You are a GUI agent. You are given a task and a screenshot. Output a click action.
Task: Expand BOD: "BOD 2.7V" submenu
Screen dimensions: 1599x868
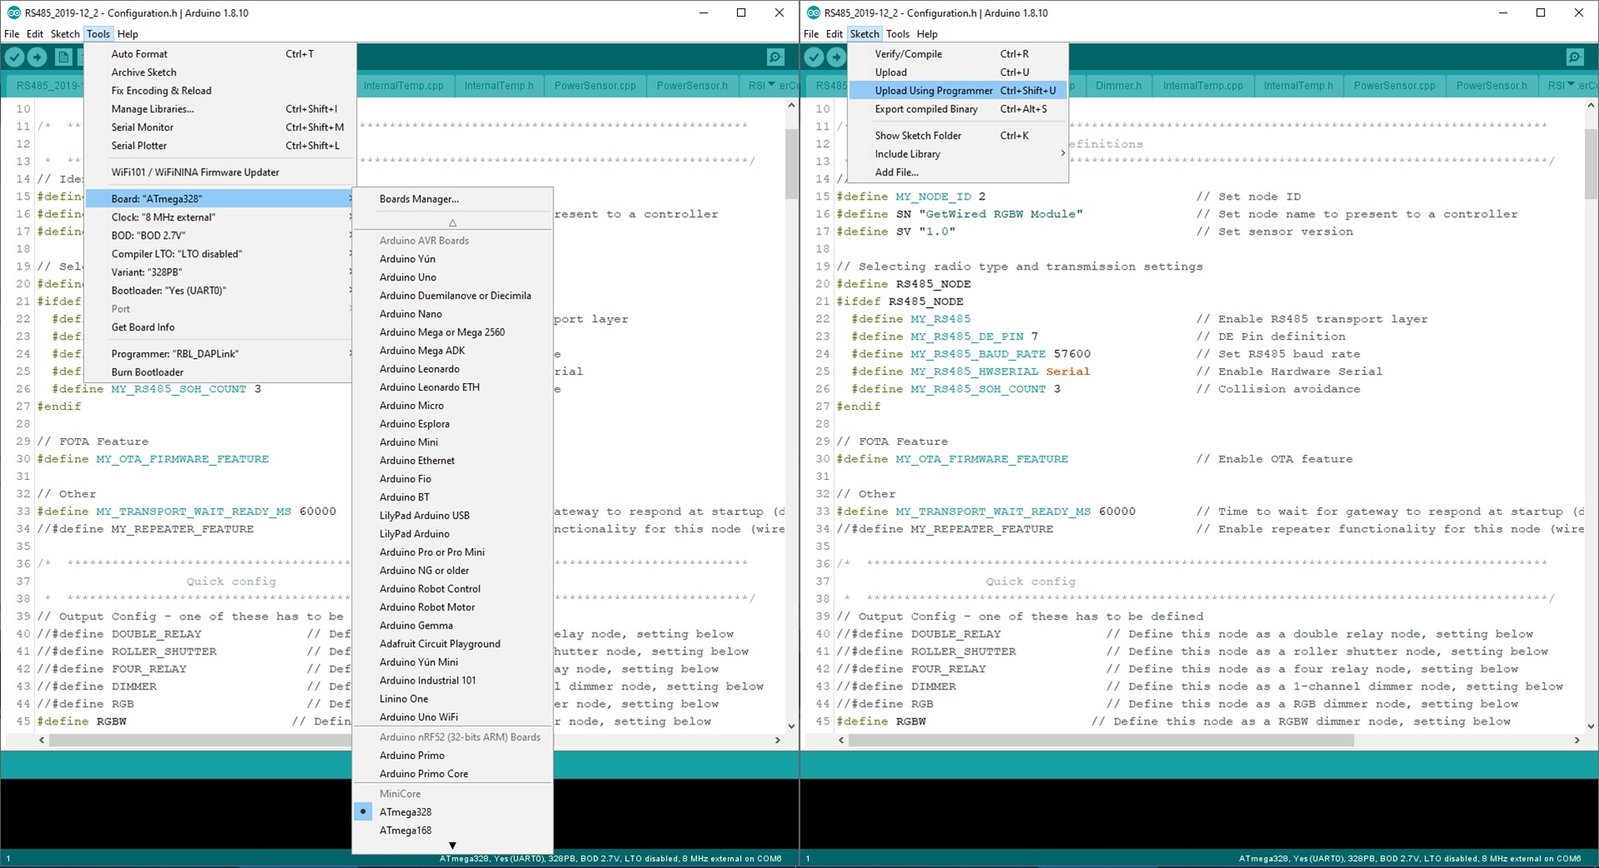tap(220, 236)
